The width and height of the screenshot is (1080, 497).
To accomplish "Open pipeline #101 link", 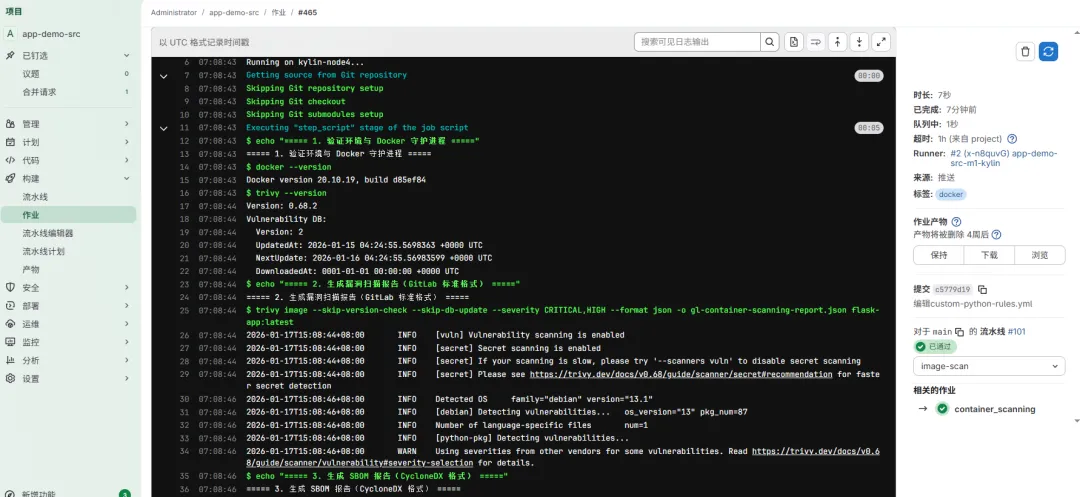I will [x=1017, y=332].
